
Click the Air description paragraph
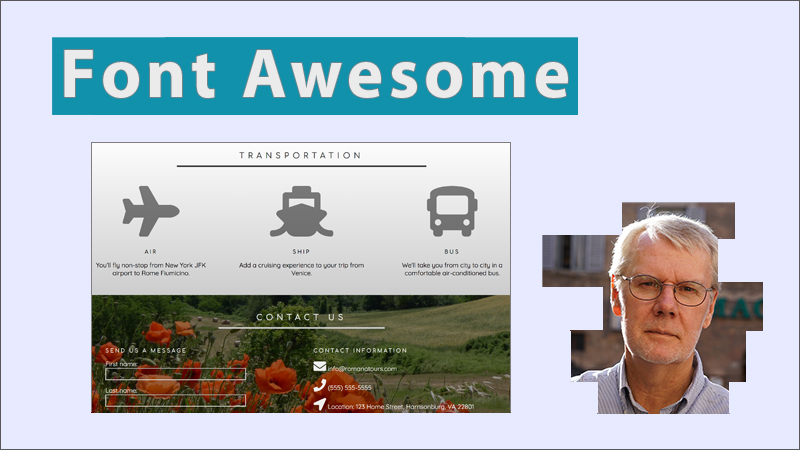pyautogui.click(x=150, y=269)
